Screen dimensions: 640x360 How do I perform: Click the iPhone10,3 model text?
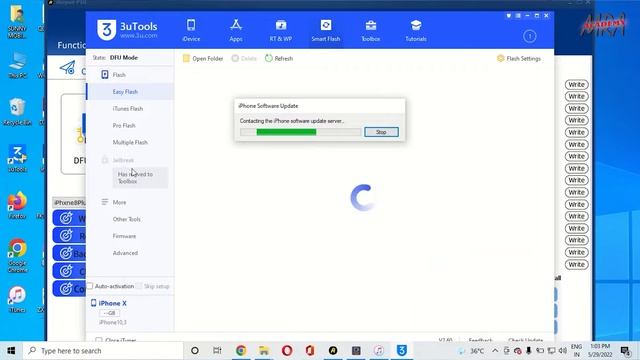113,322
